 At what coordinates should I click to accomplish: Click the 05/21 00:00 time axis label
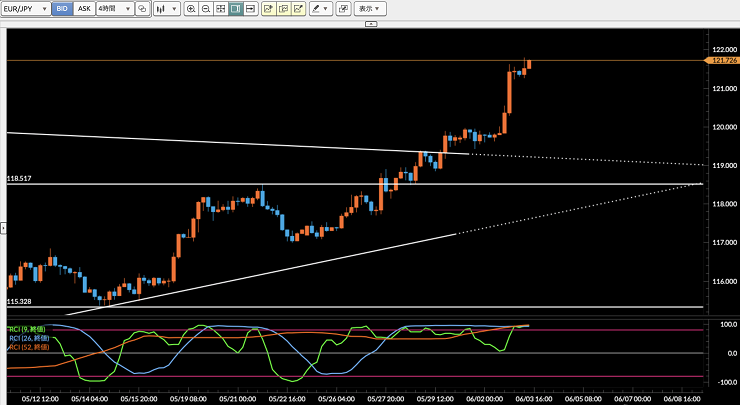coord(238,399)
